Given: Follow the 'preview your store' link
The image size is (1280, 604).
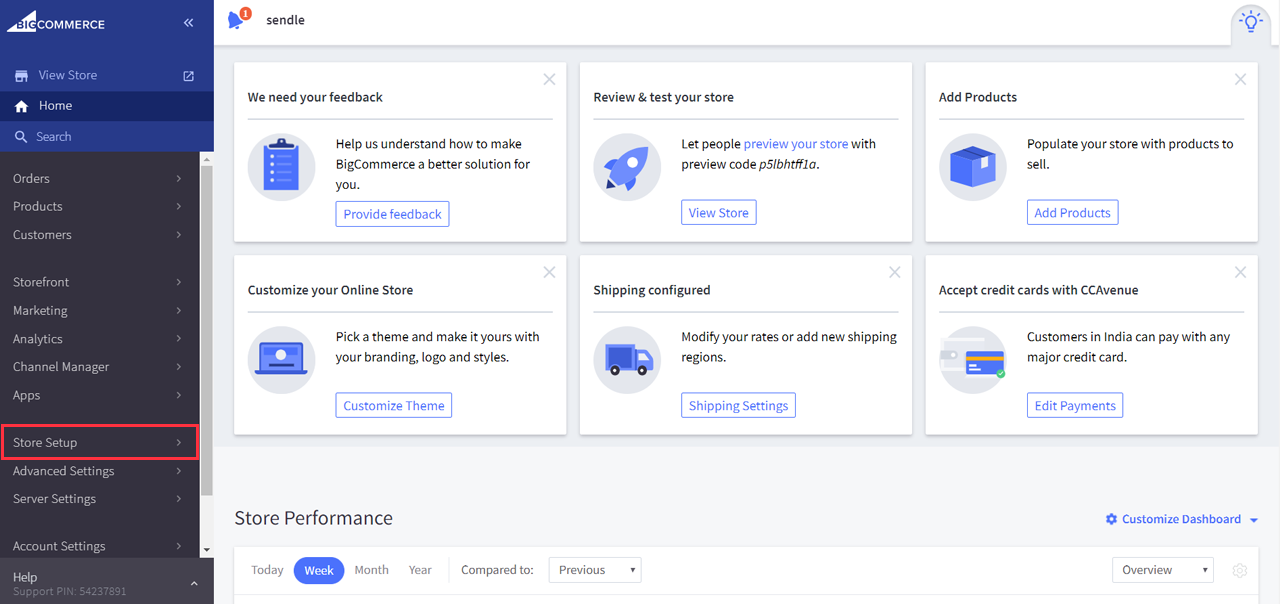Looking at the screenshot, I should tap(795, 144).
